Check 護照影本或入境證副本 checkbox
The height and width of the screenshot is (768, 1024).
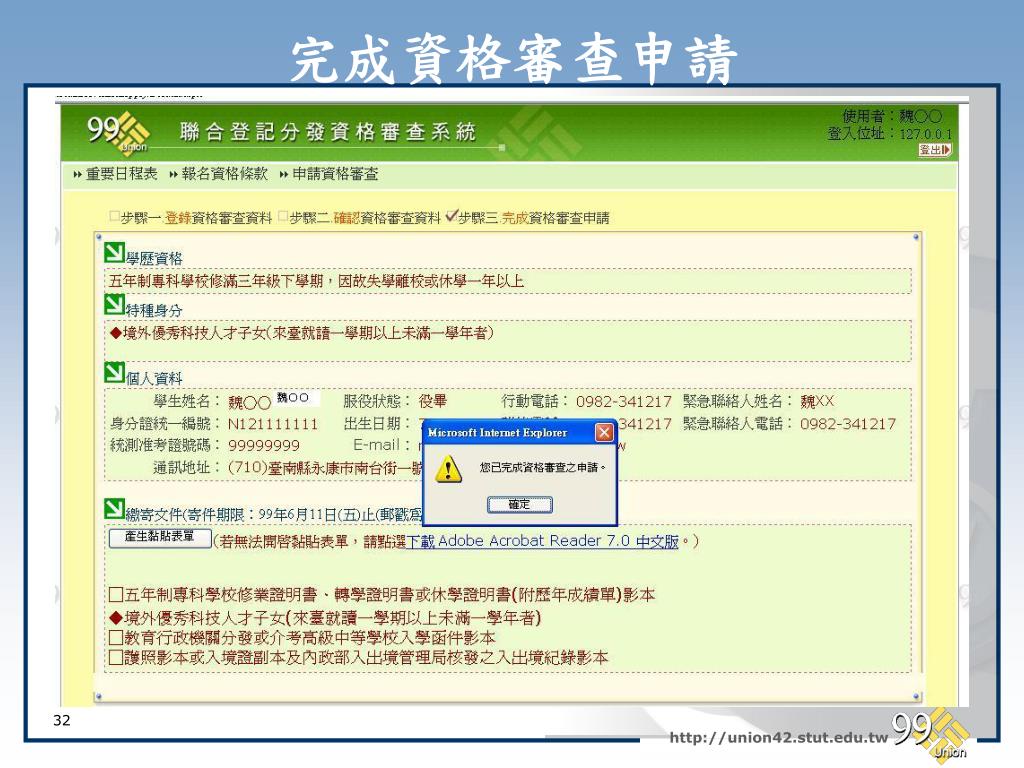[x=116, y=658]
